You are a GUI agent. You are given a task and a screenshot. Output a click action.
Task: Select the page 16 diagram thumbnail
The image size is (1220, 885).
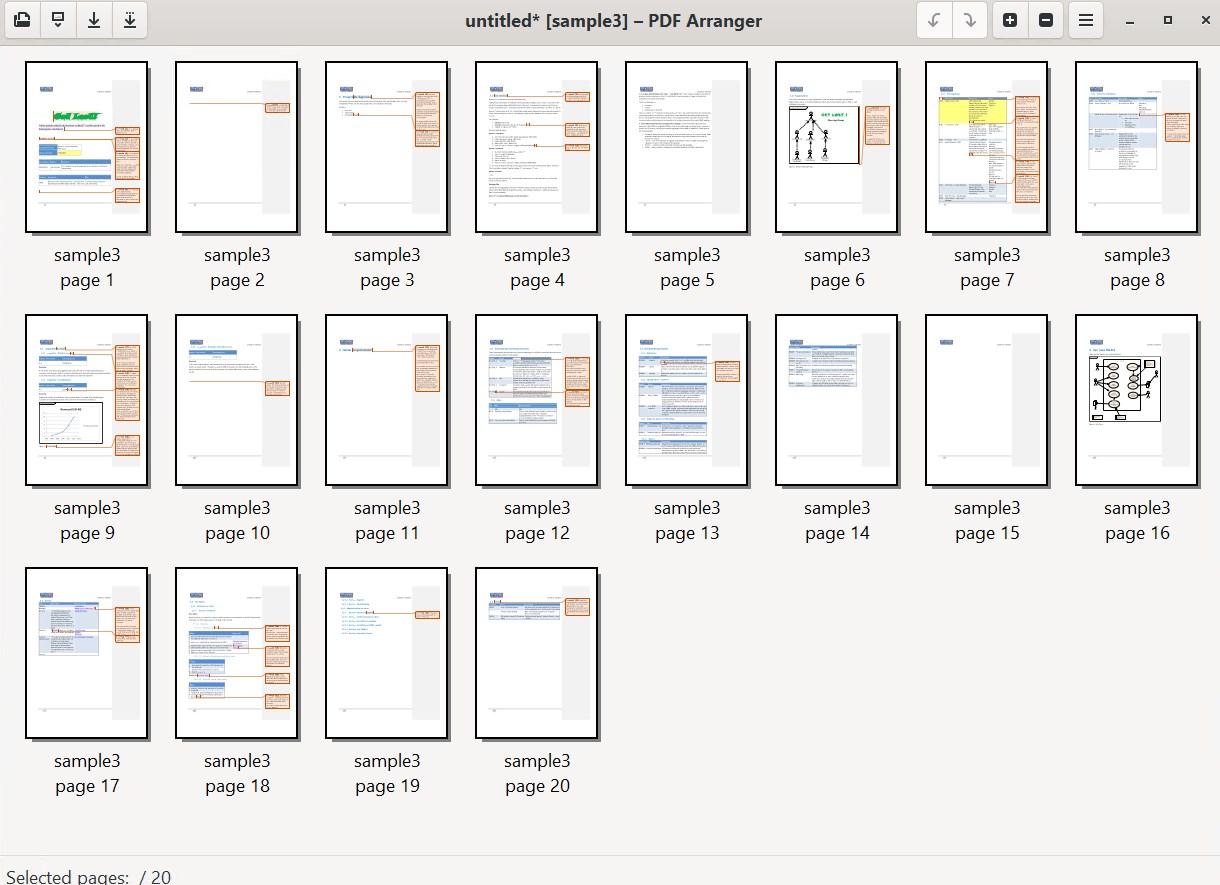(1137, 400)
